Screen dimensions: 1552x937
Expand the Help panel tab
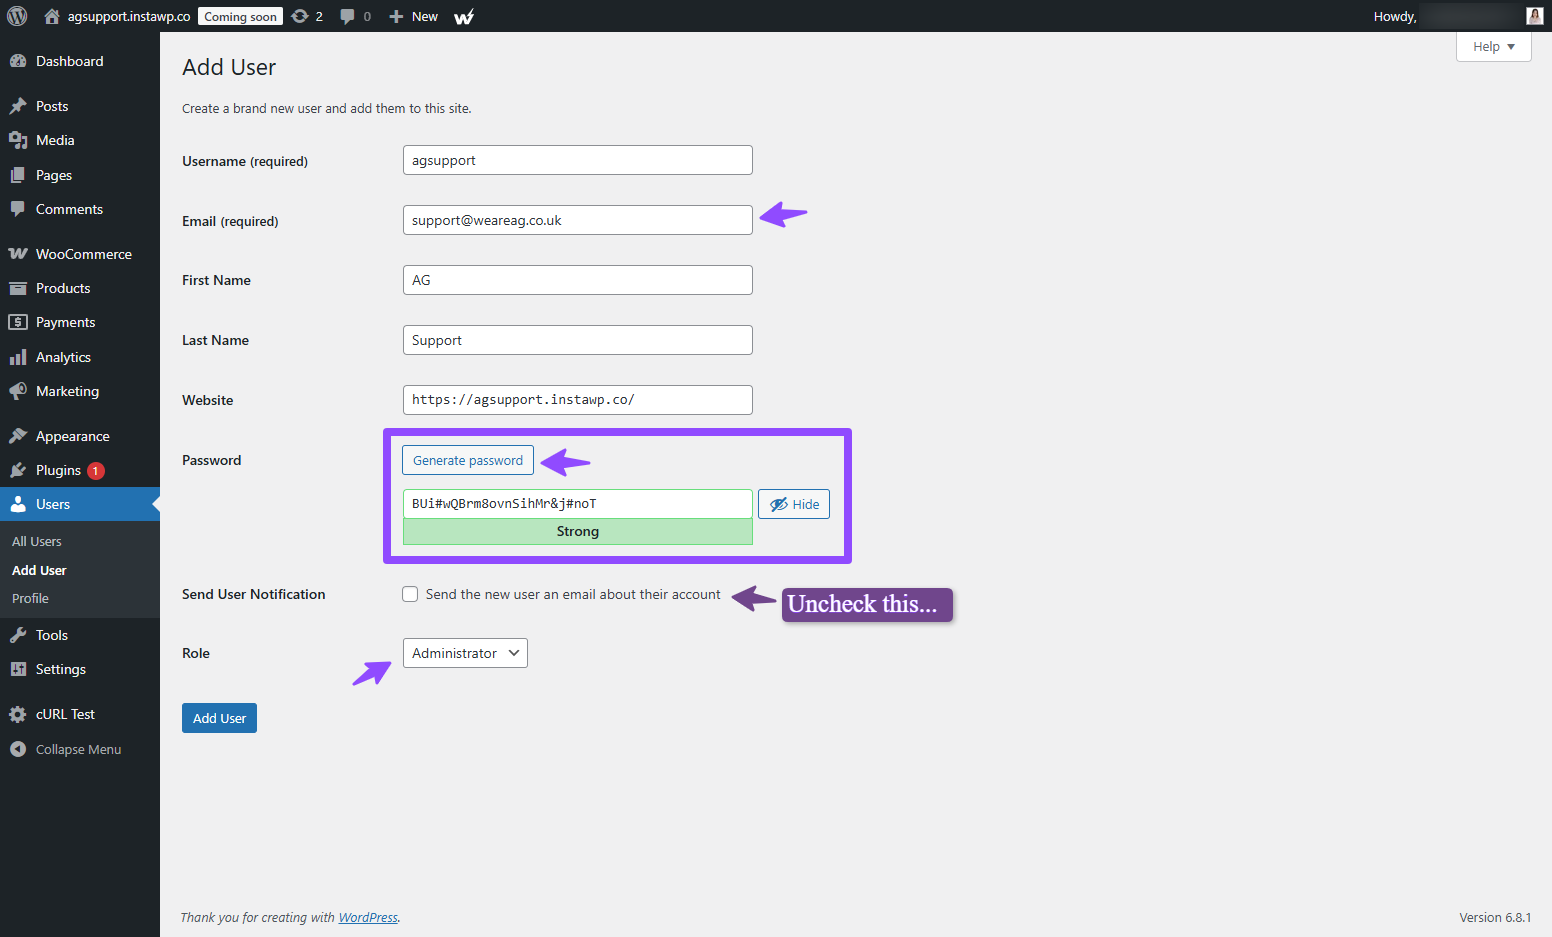1493,47
